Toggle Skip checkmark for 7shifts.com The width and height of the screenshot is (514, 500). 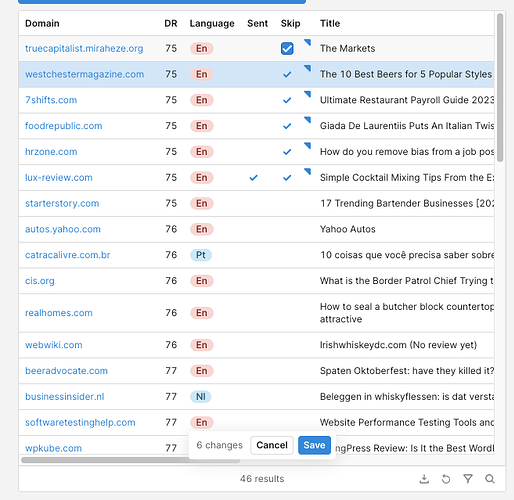287,100
